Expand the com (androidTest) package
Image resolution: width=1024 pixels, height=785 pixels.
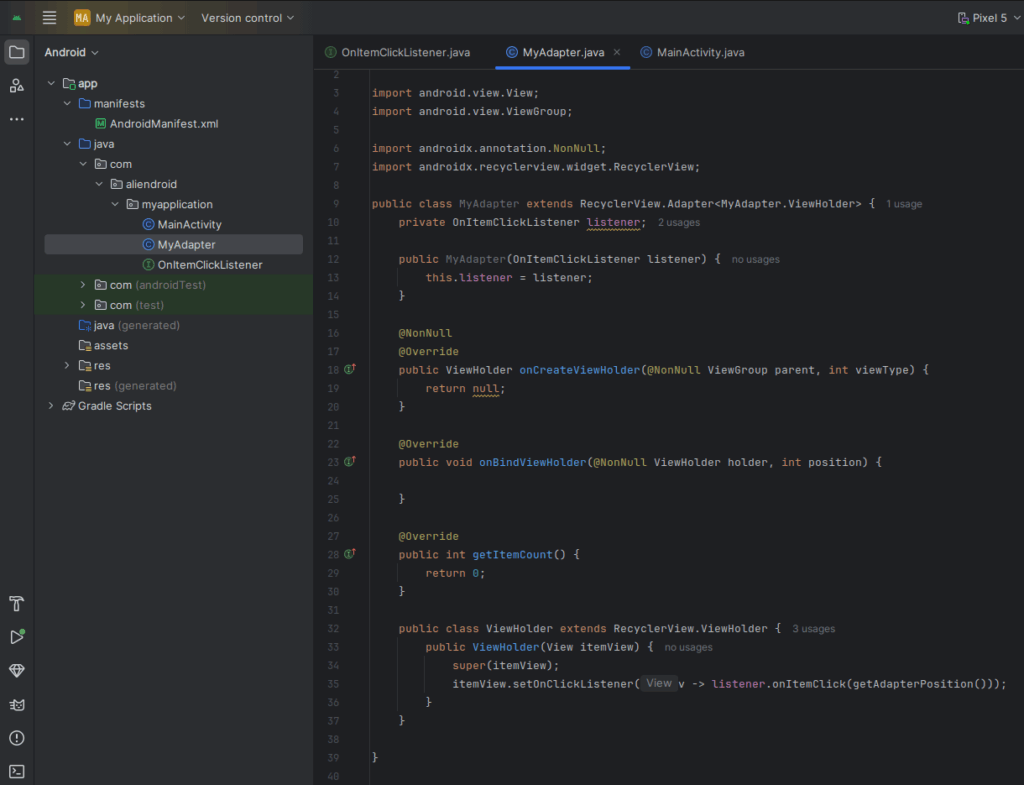pos(83,285)
